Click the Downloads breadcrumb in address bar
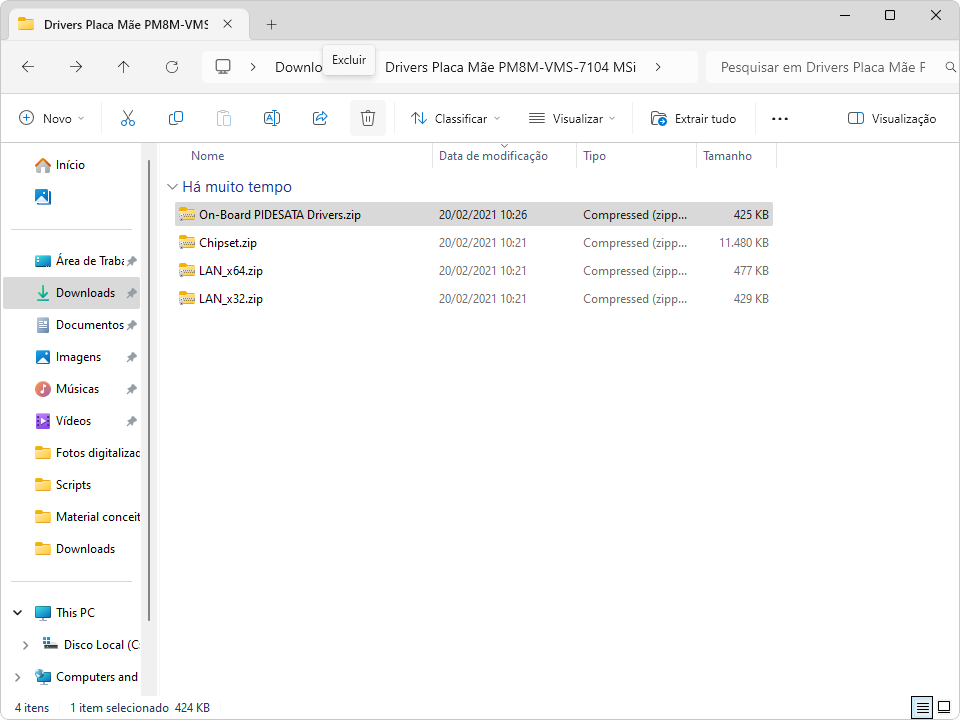960x720 pixels. point(299,67)
